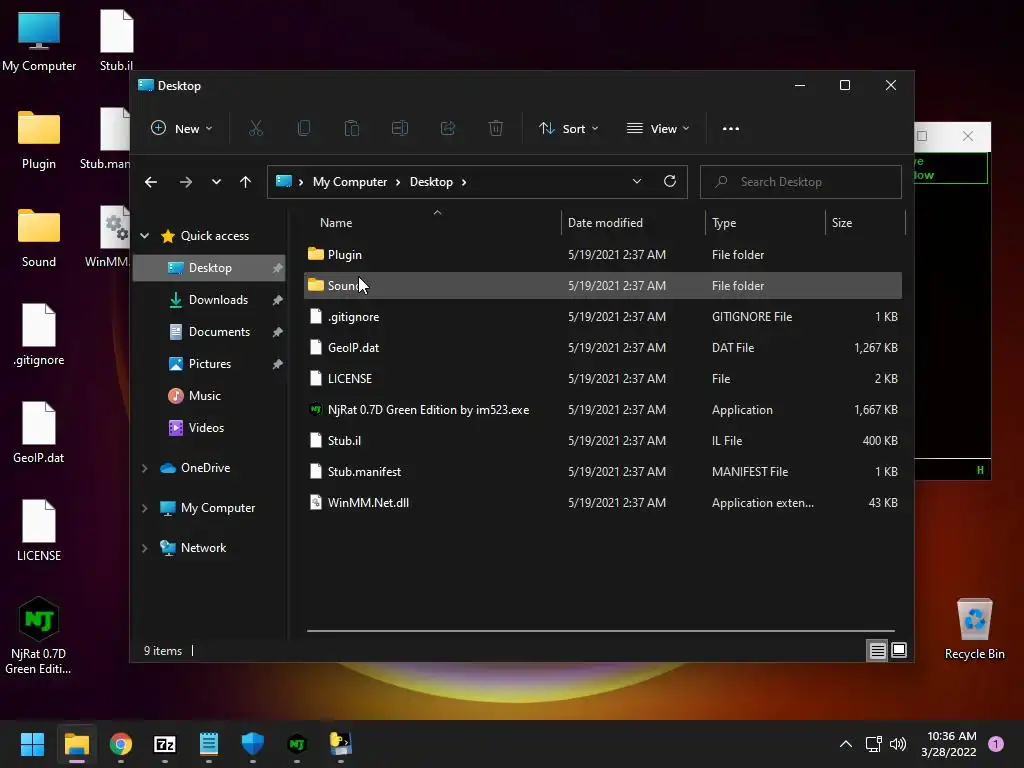Sort by the Type column header

click(x=765, y=223)
